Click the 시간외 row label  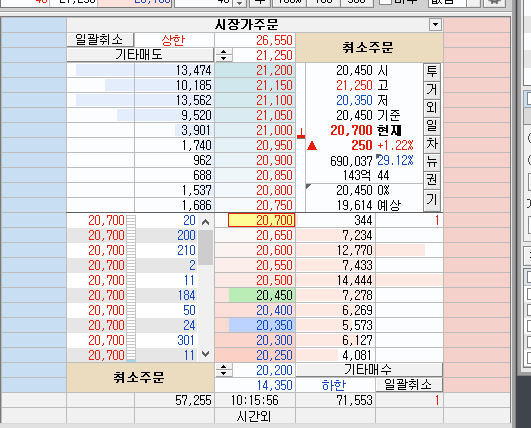pos(254,416)
